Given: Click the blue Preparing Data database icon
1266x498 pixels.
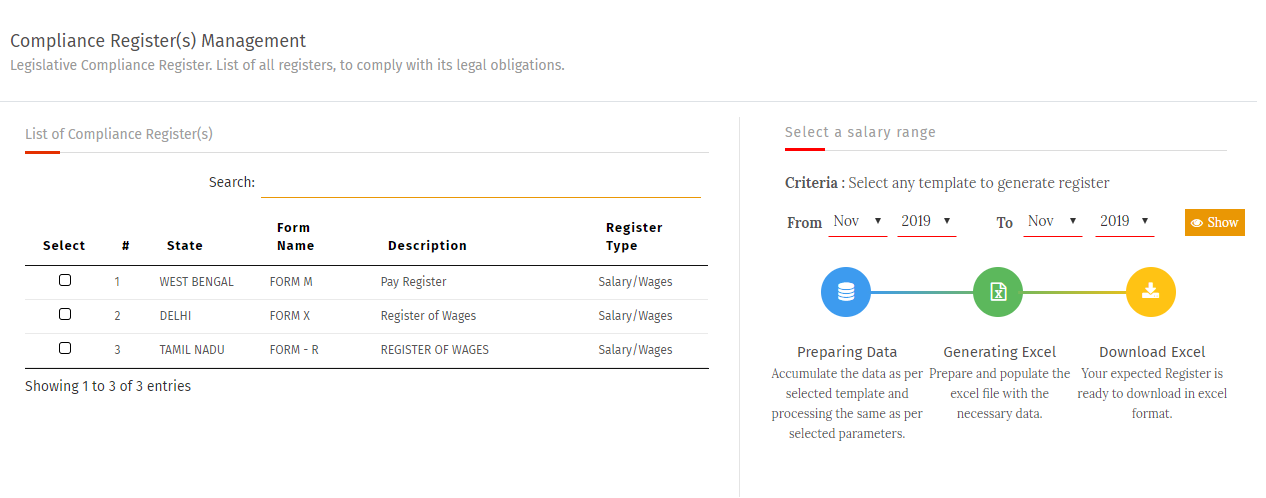Looking at the screenshot, I should [x=846, y=292].
